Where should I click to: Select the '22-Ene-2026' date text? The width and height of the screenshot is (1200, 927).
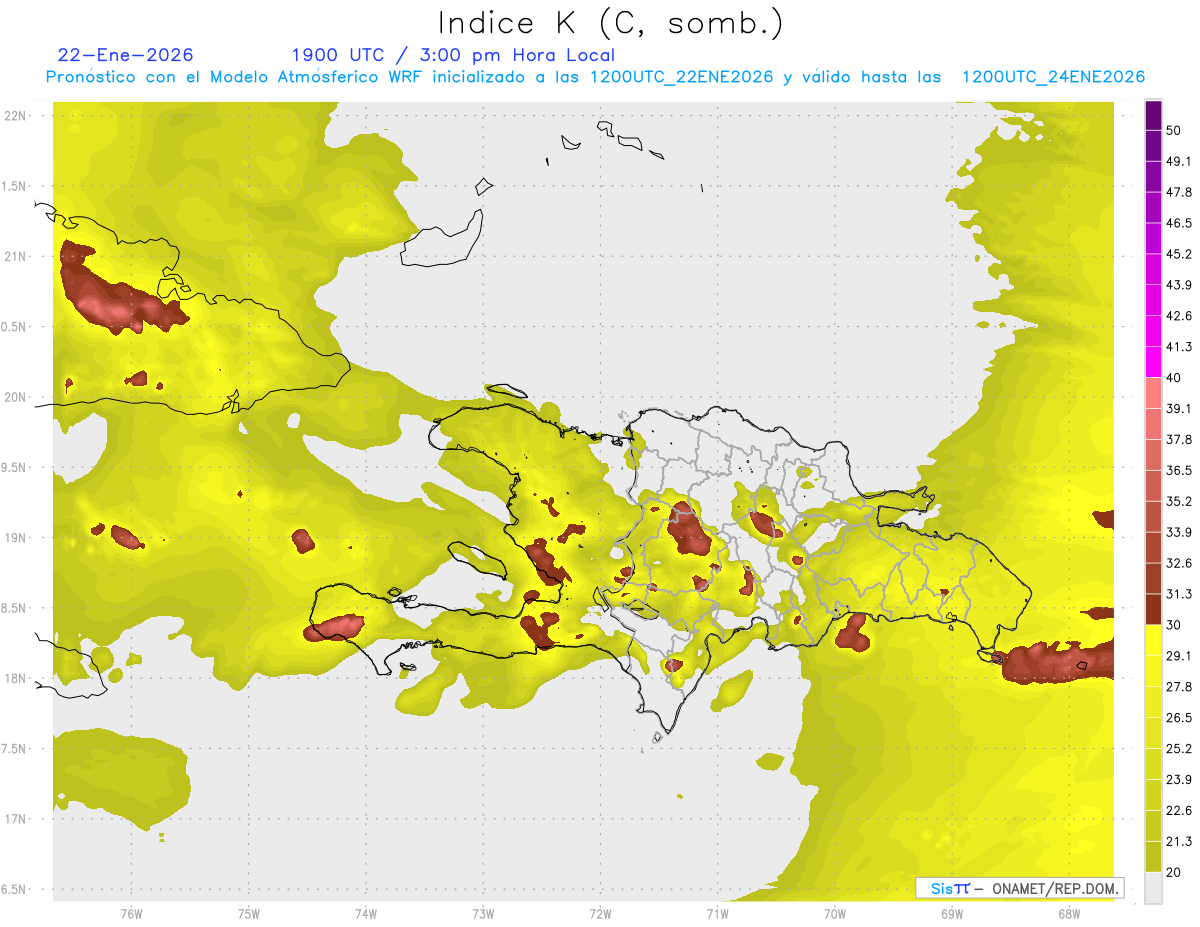pos(126,55)
